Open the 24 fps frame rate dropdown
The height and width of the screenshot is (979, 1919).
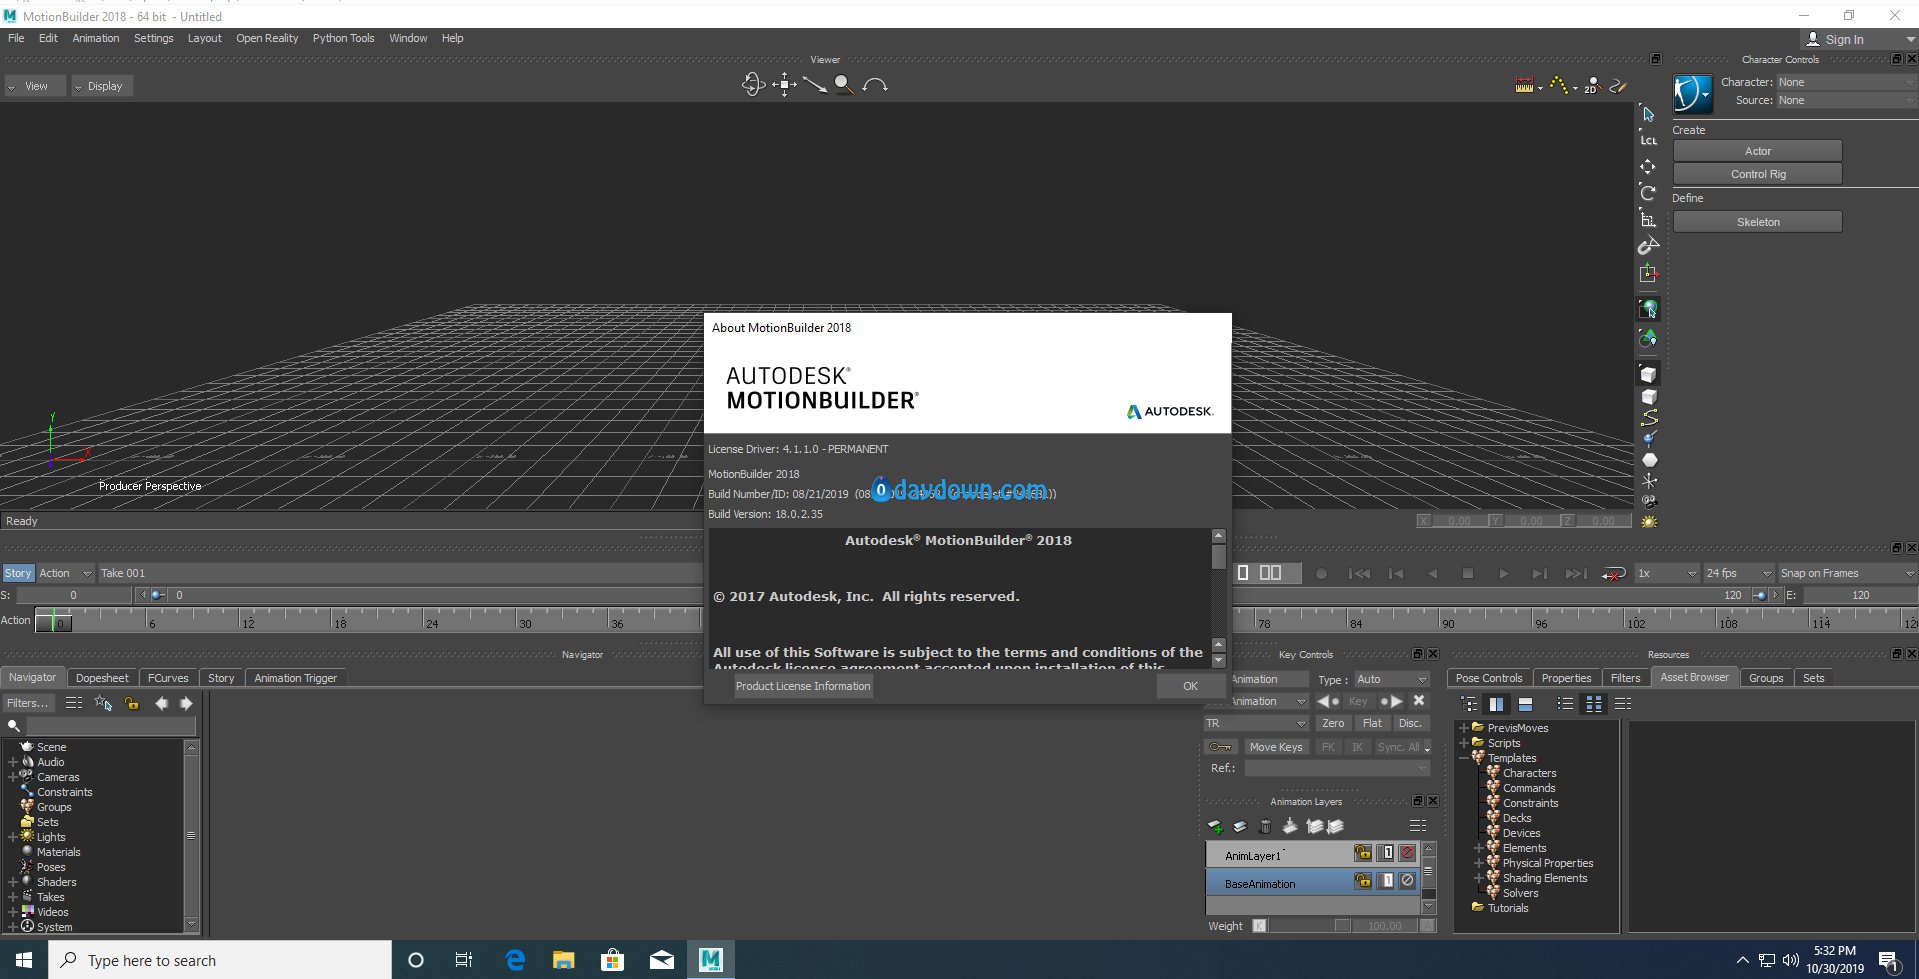point(1739,573)
